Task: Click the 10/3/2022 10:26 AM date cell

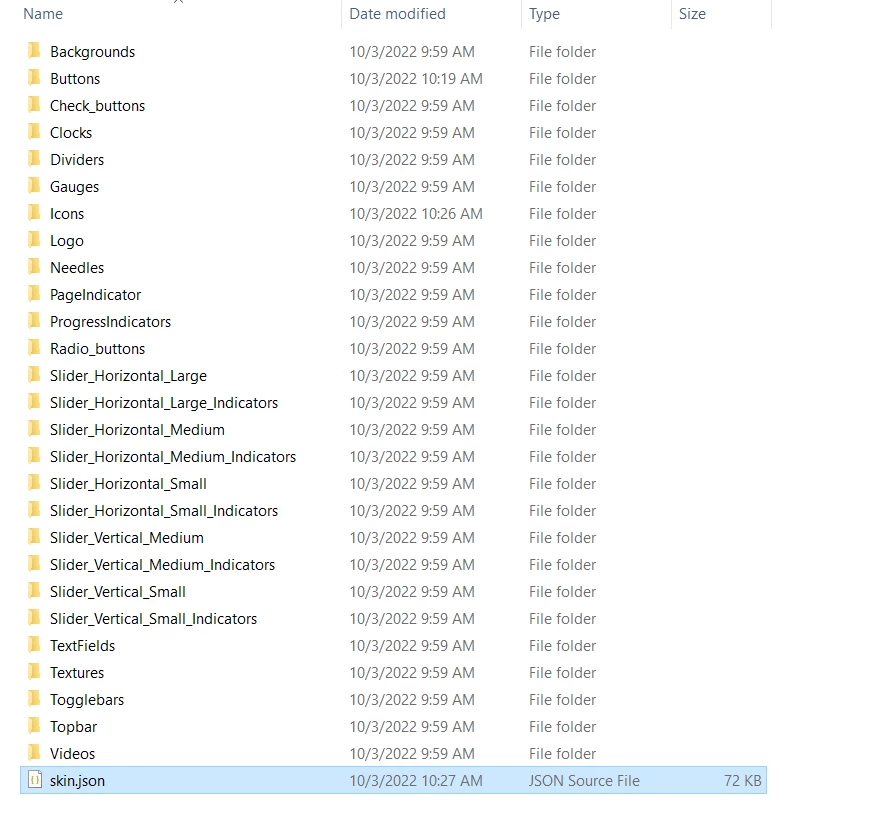Action: click(x=416, y=214)
